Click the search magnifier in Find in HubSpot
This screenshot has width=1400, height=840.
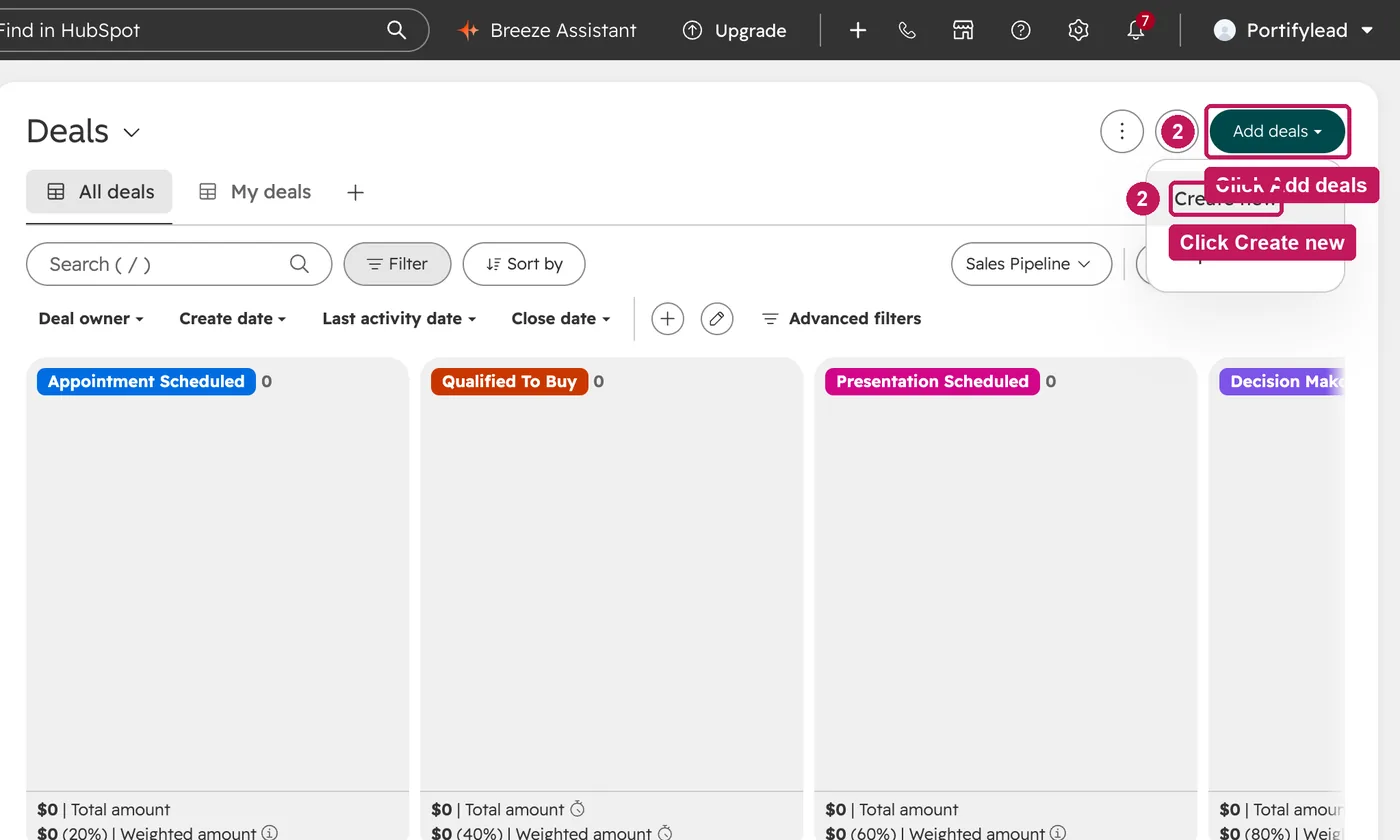[396, 30]
